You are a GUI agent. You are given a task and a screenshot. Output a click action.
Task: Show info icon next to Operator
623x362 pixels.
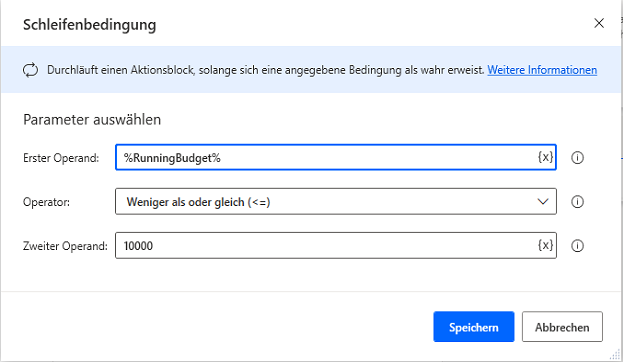click(577, 202)
